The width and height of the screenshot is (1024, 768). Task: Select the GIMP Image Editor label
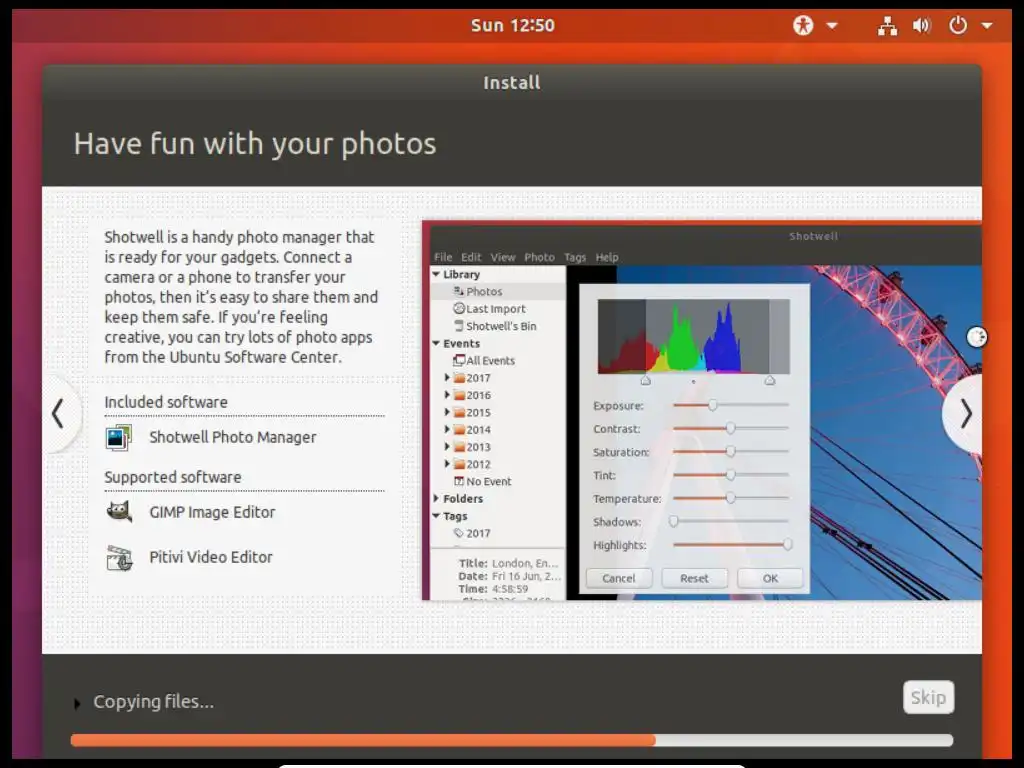point(212,512)
